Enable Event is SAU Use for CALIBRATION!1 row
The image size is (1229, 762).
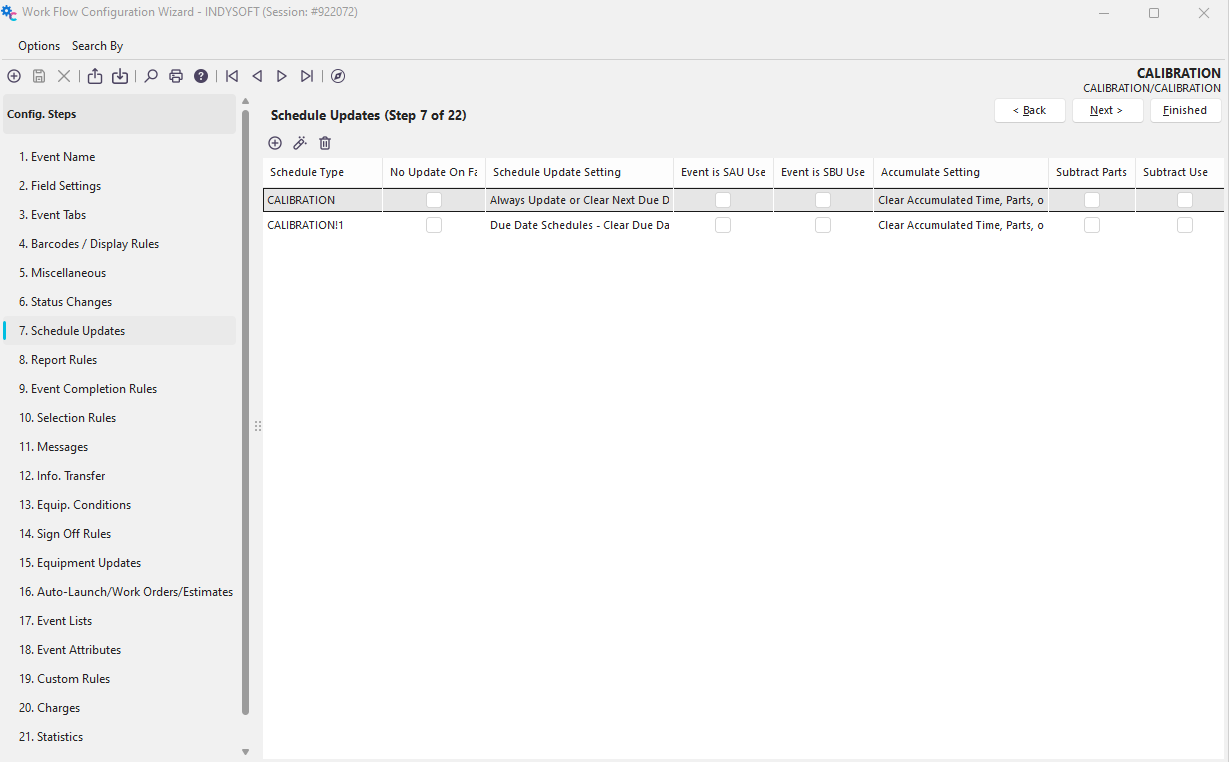(723, 225)
